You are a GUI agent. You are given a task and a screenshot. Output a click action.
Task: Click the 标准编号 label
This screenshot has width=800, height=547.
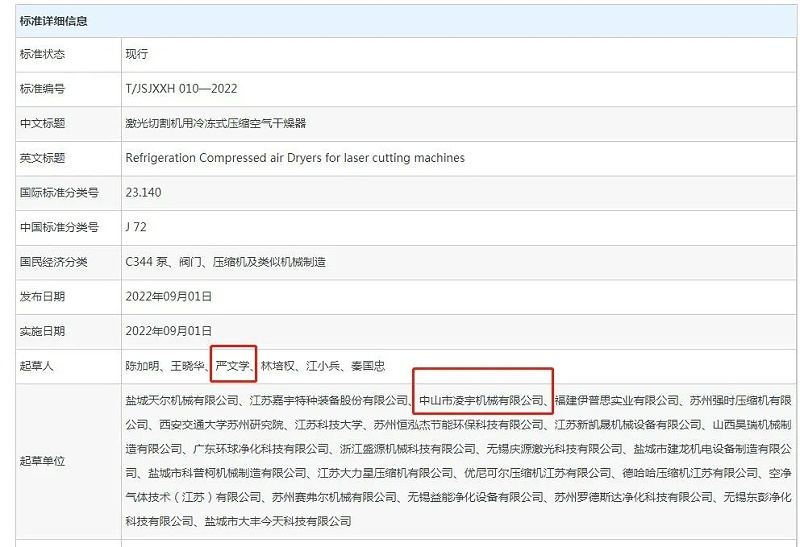42,88
